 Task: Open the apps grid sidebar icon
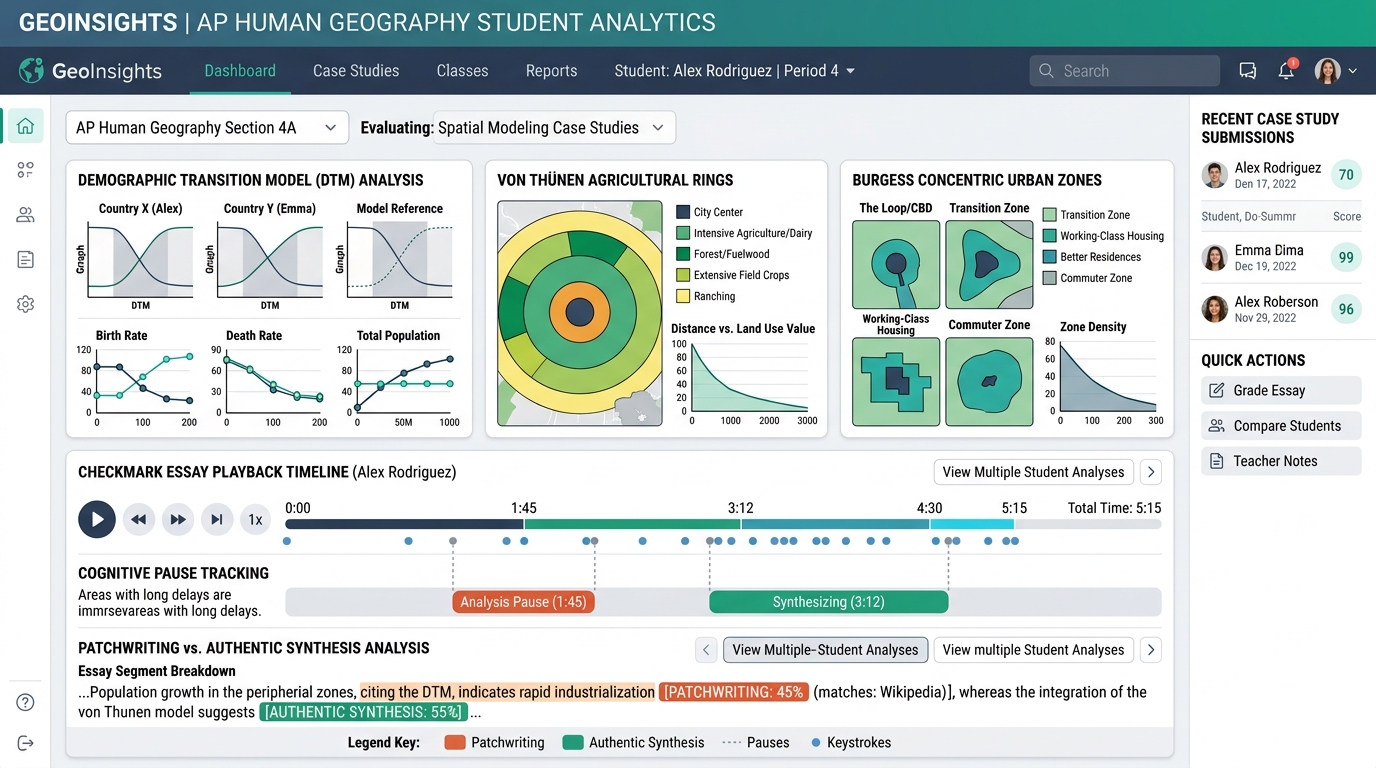[26, 170]
